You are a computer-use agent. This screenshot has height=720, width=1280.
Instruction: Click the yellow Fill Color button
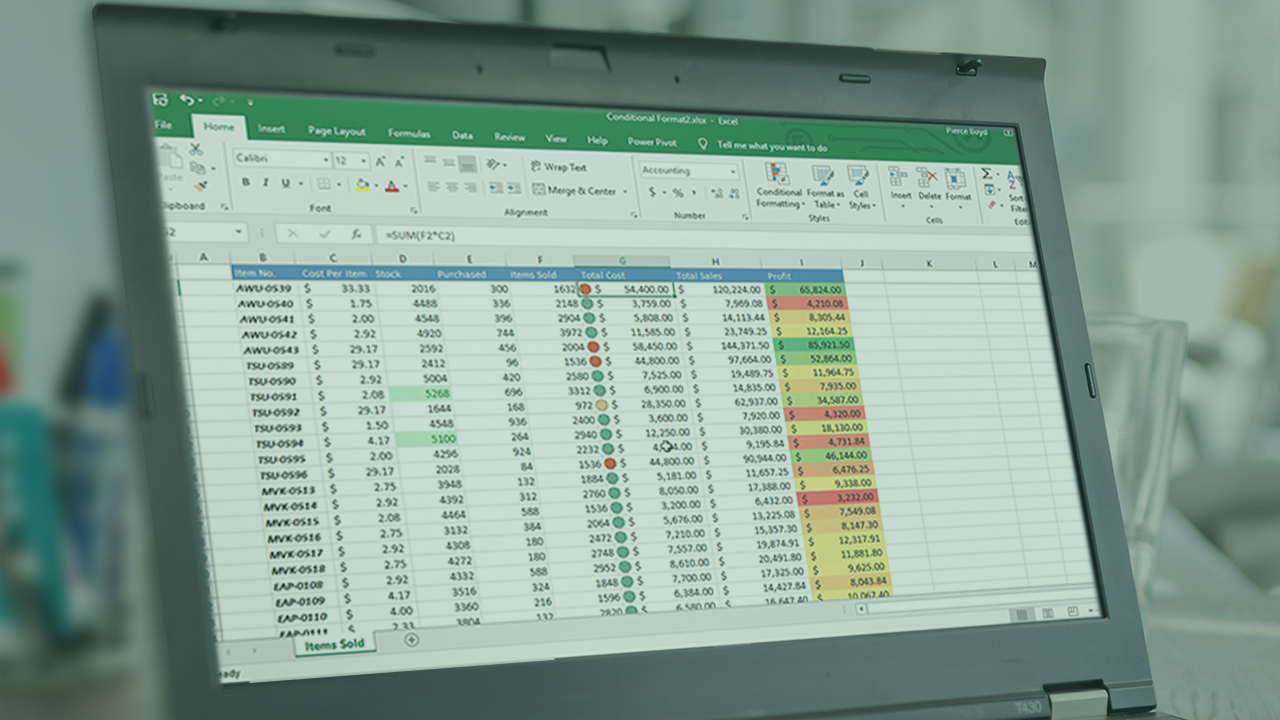pos(362,185)
